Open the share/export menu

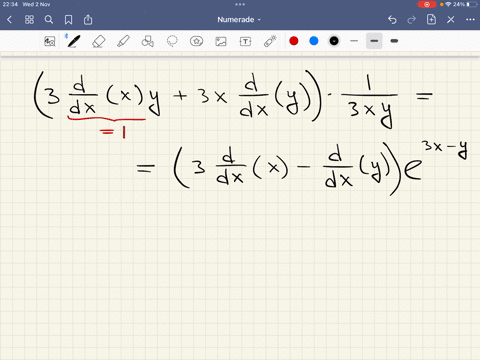pyautogui.click(x=88, y=20)
